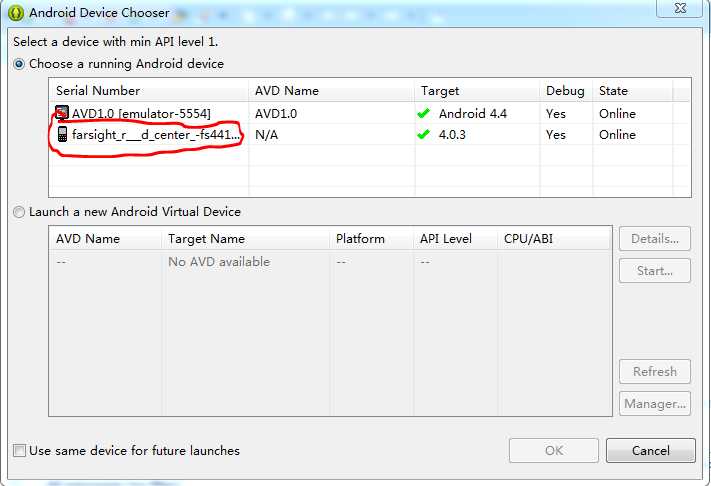
Task: Click the emulator icon beside AVD1.0 [emulator-5554]
Action: [x=62, y=113]
